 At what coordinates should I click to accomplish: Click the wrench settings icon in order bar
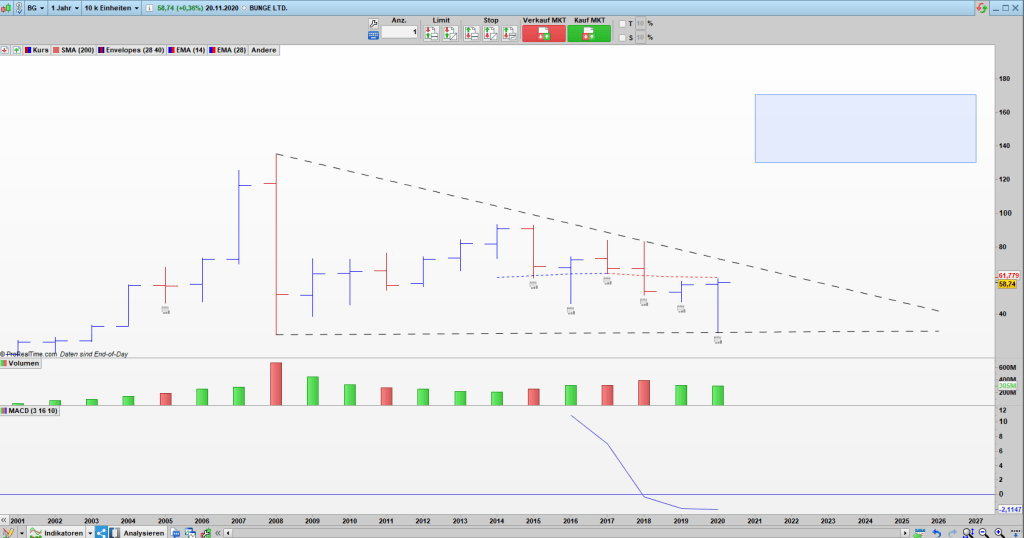coord(373,22)
